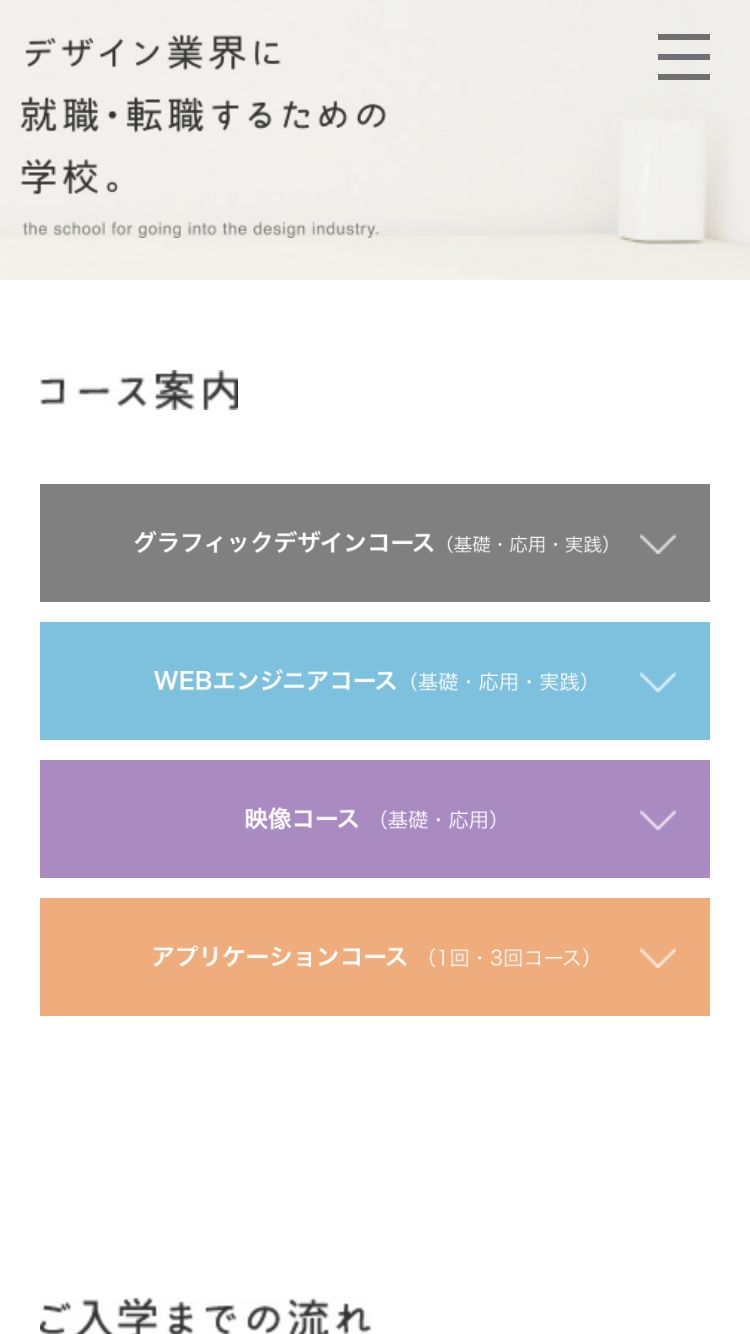
Task: Open the hamburger menu icon
Action: tap(684, 57)
